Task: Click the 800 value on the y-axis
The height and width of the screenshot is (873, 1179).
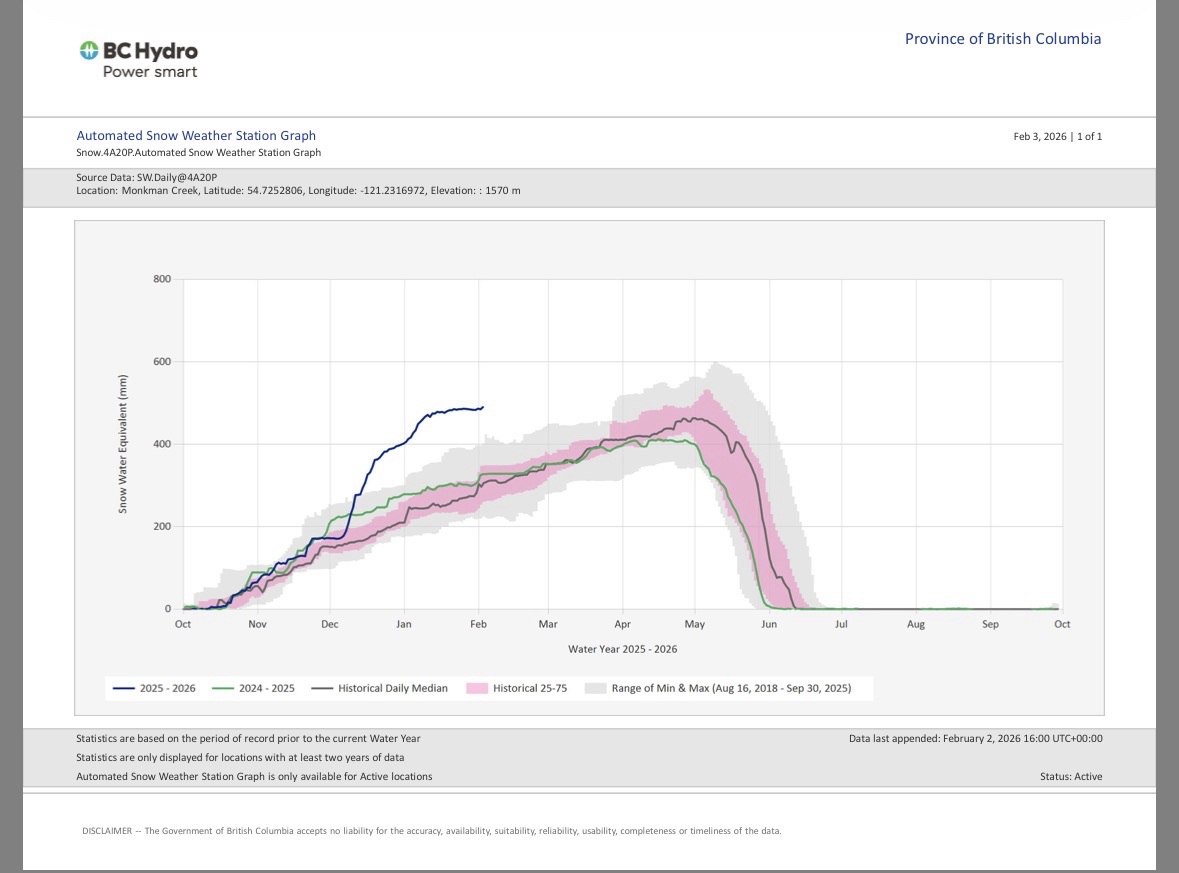Action: (x=162, y=279)
